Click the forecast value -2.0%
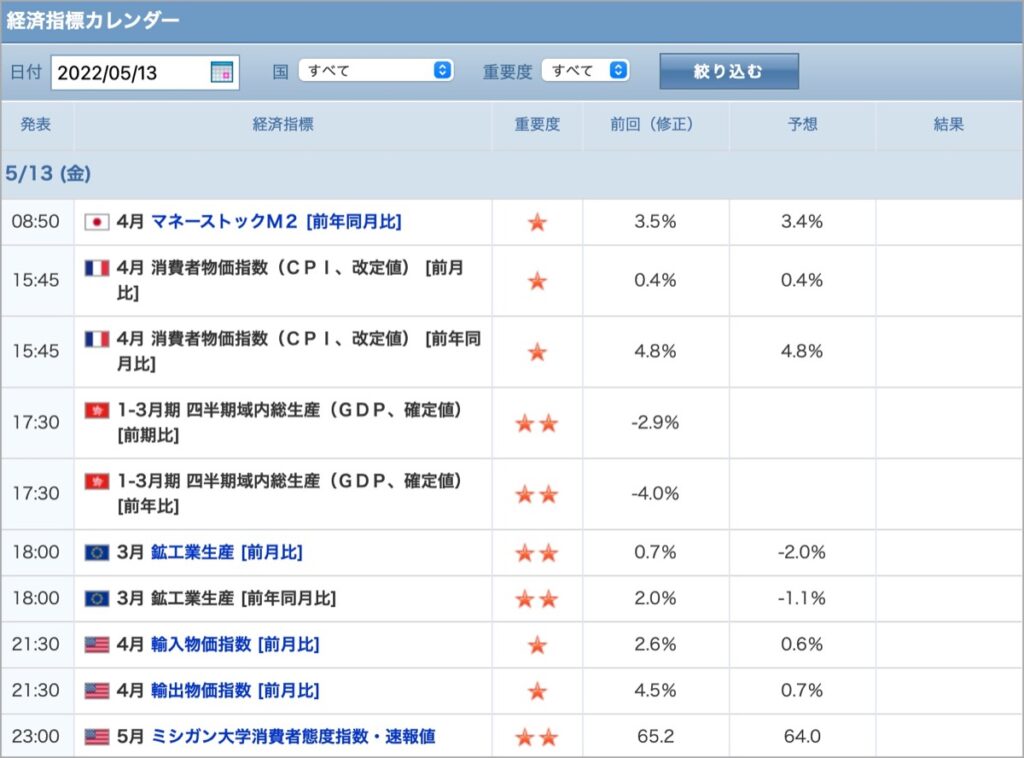The width and height of the screenshot is (1024, 758). [x=802, y=552]
